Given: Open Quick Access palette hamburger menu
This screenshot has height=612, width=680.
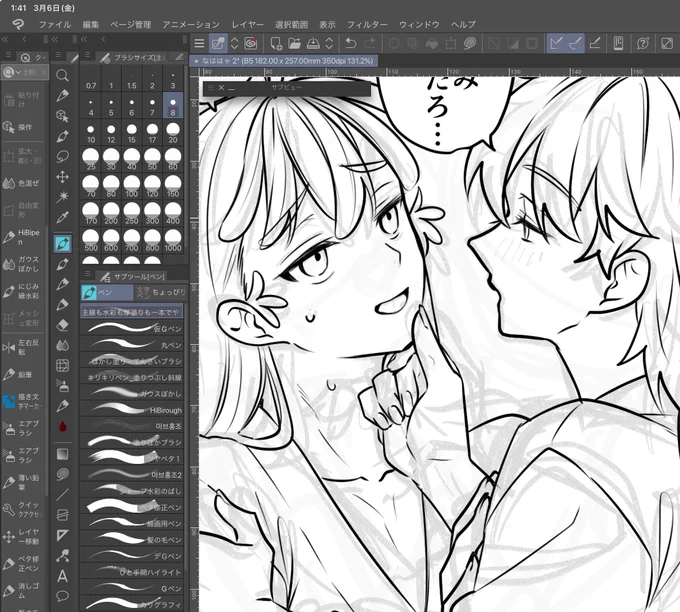Looking at the screenshot, I should point(8,55).
